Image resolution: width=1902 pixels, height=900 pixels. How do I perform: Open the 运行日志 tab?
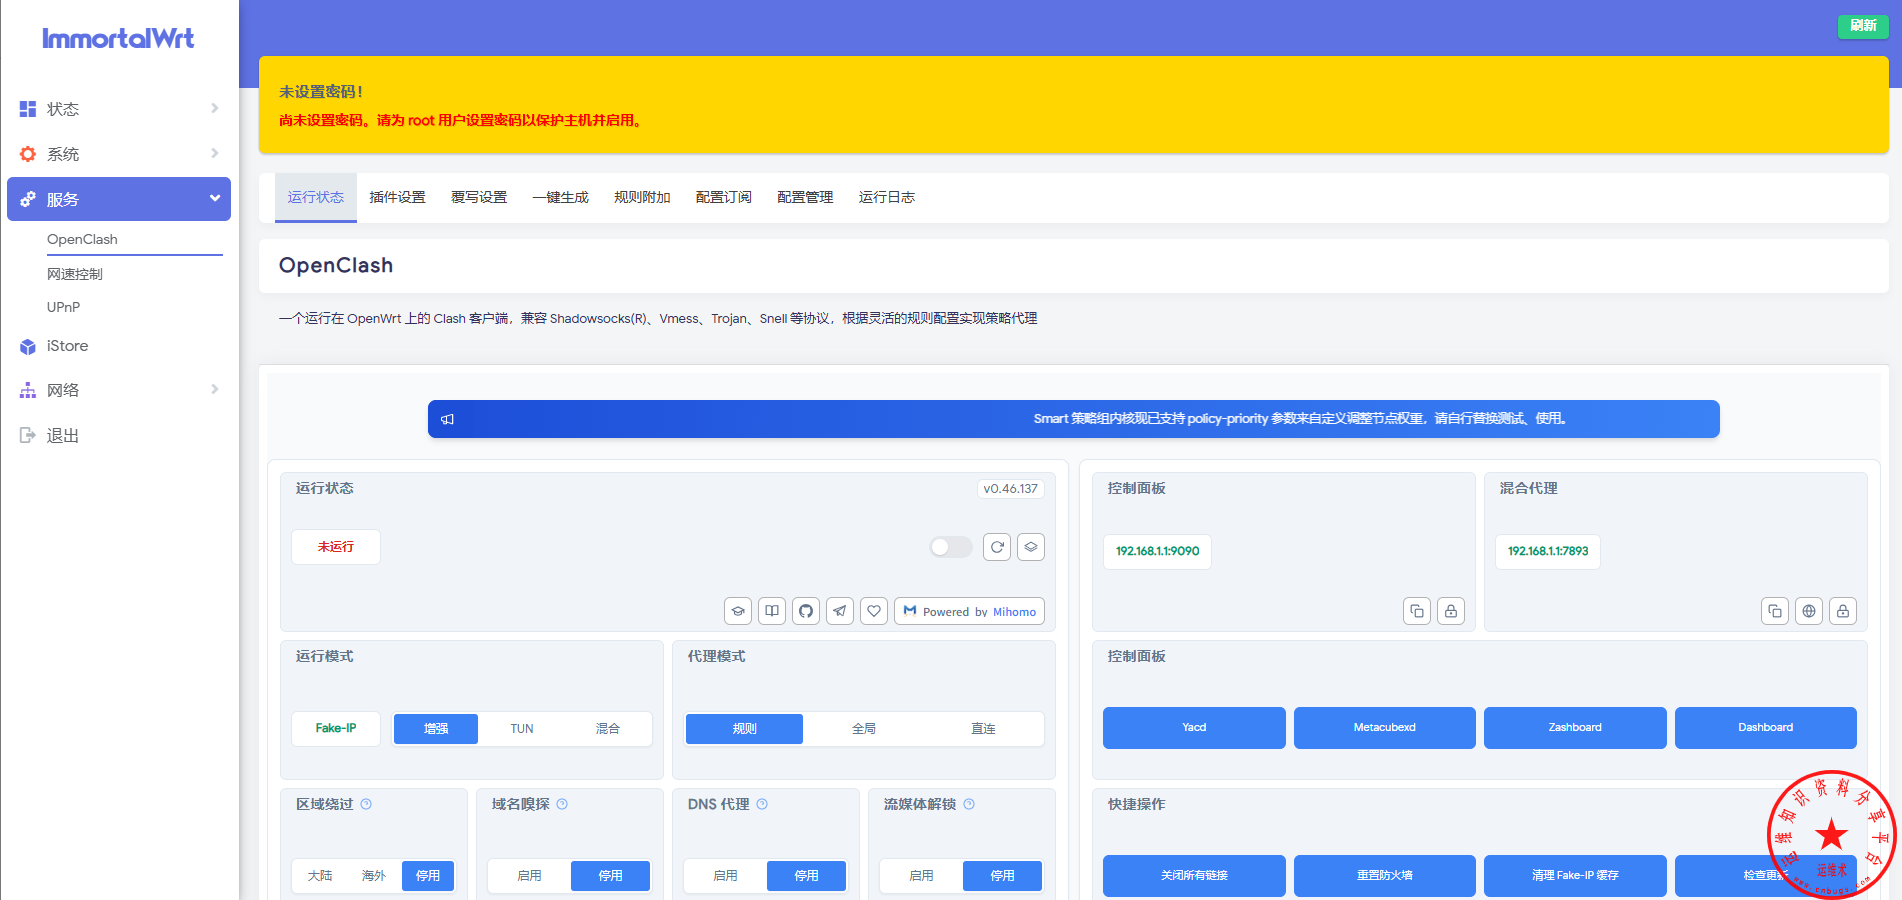pyautogui.click(x=886, y=197)
